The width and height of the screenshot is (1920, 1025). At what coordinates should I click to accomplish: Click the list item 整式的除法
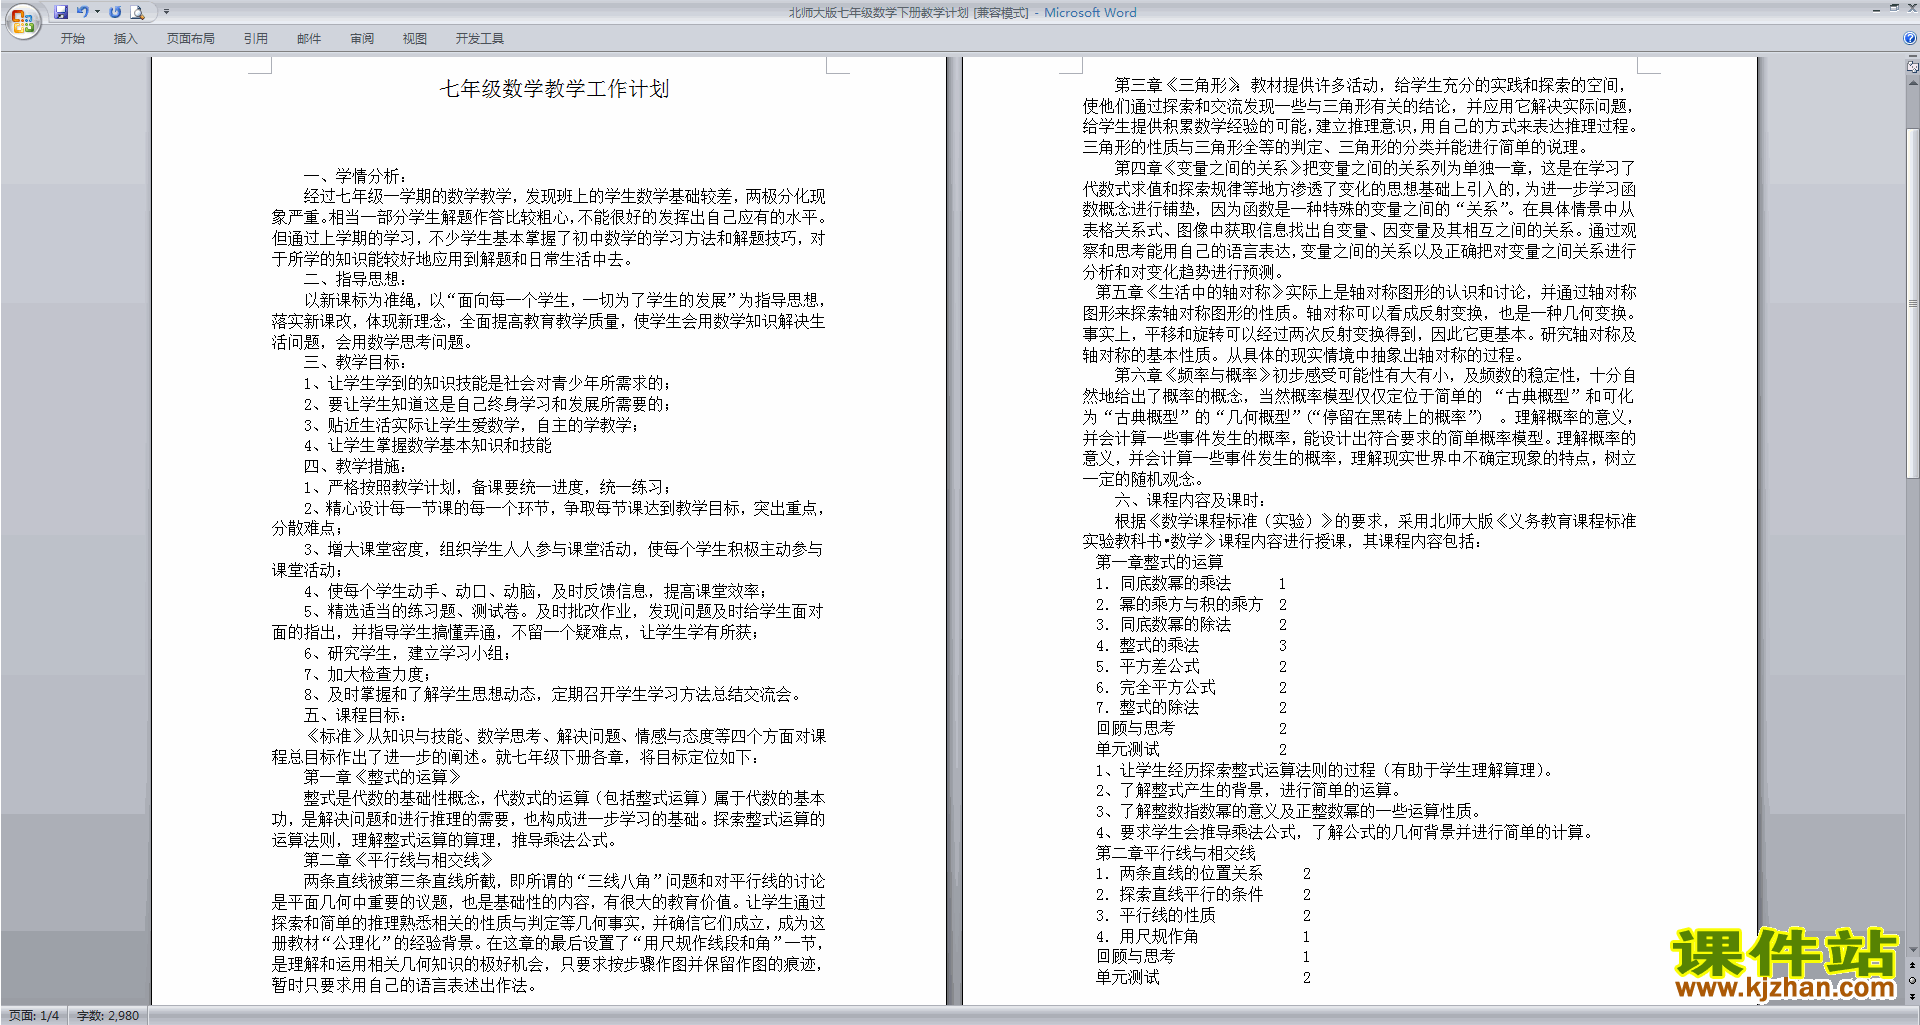coord(1159,707)
